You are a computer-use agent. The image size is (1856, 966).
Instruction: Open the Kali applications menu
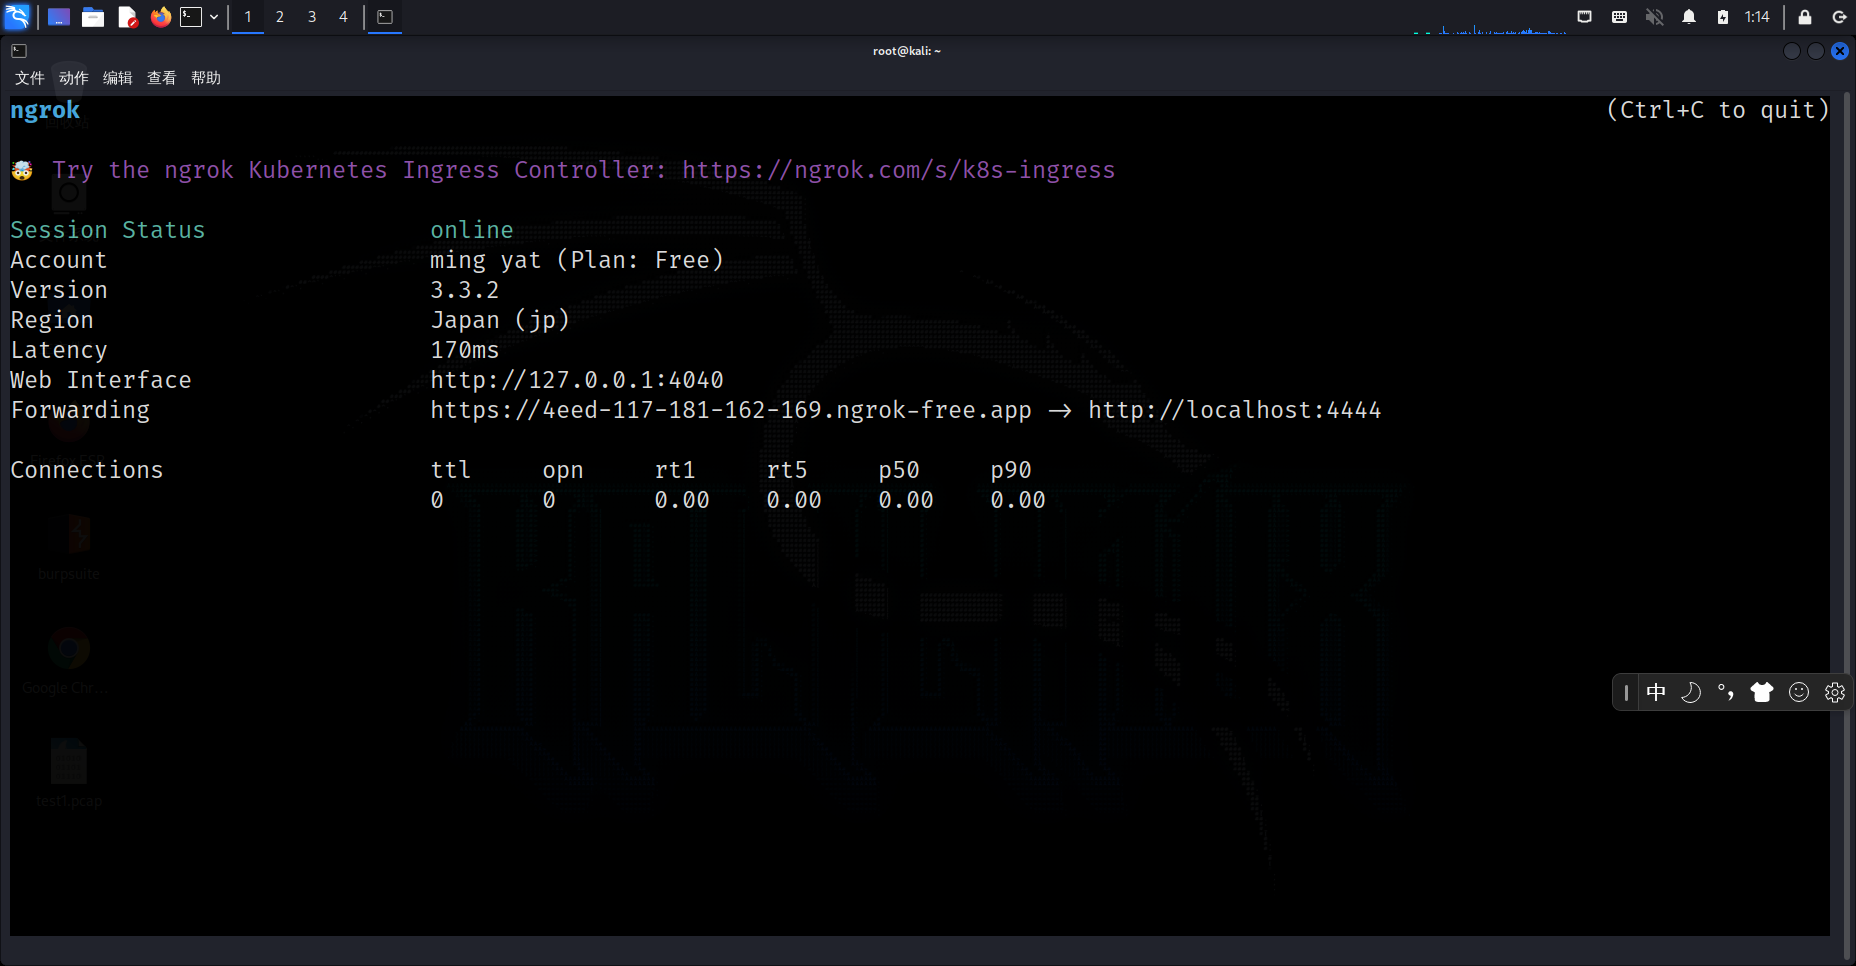[17, 17]
